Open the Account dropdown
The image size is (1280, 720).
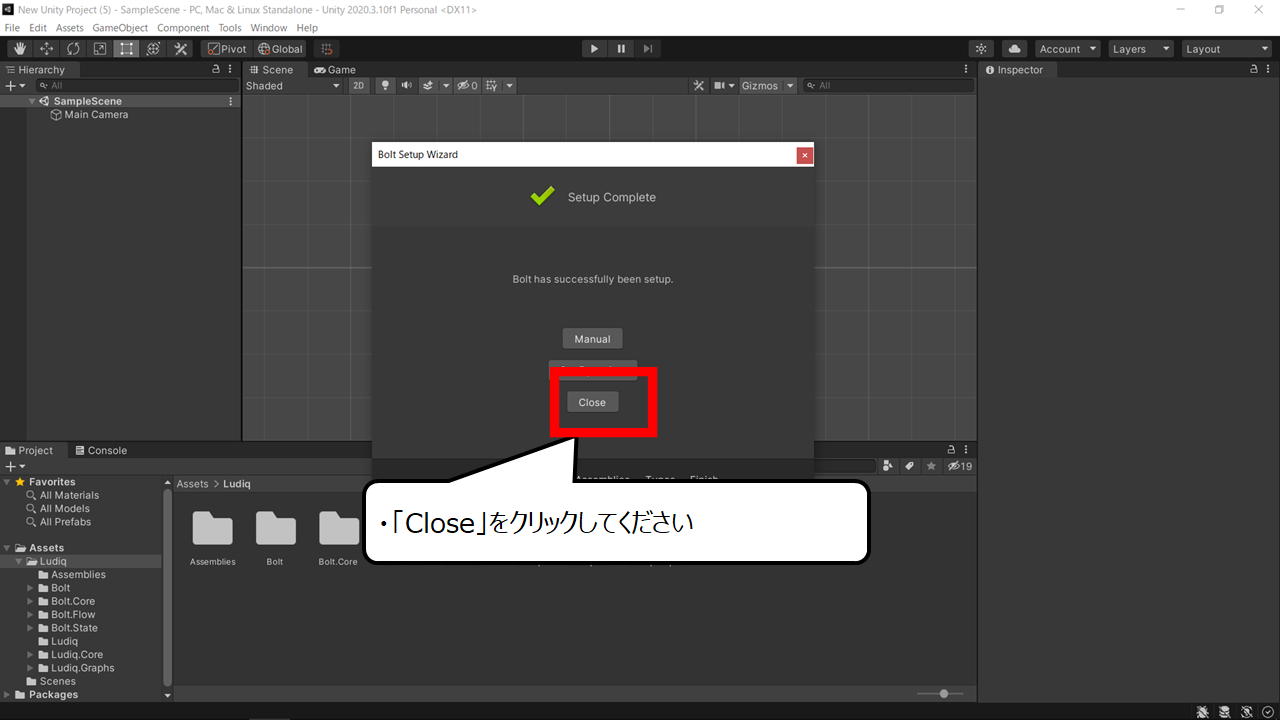(x=1067, y=49)
